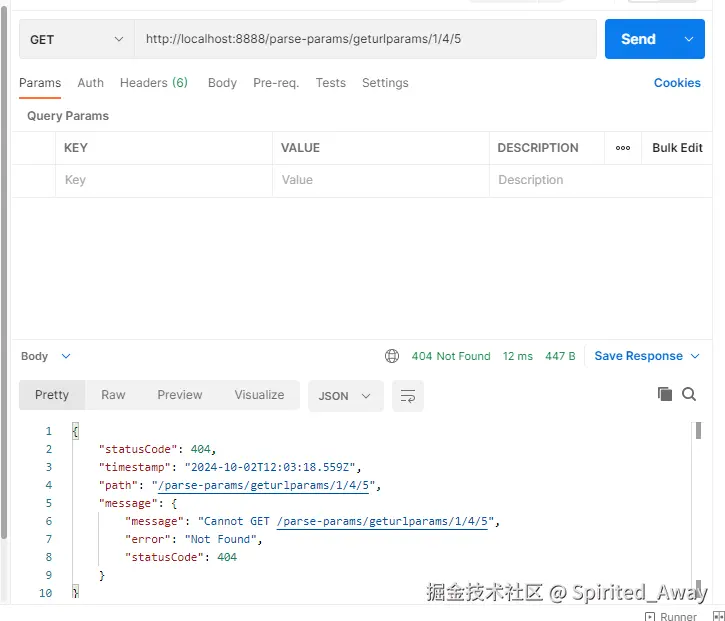Open the Tests tab
Screen dimensions: 725x621
331,83
